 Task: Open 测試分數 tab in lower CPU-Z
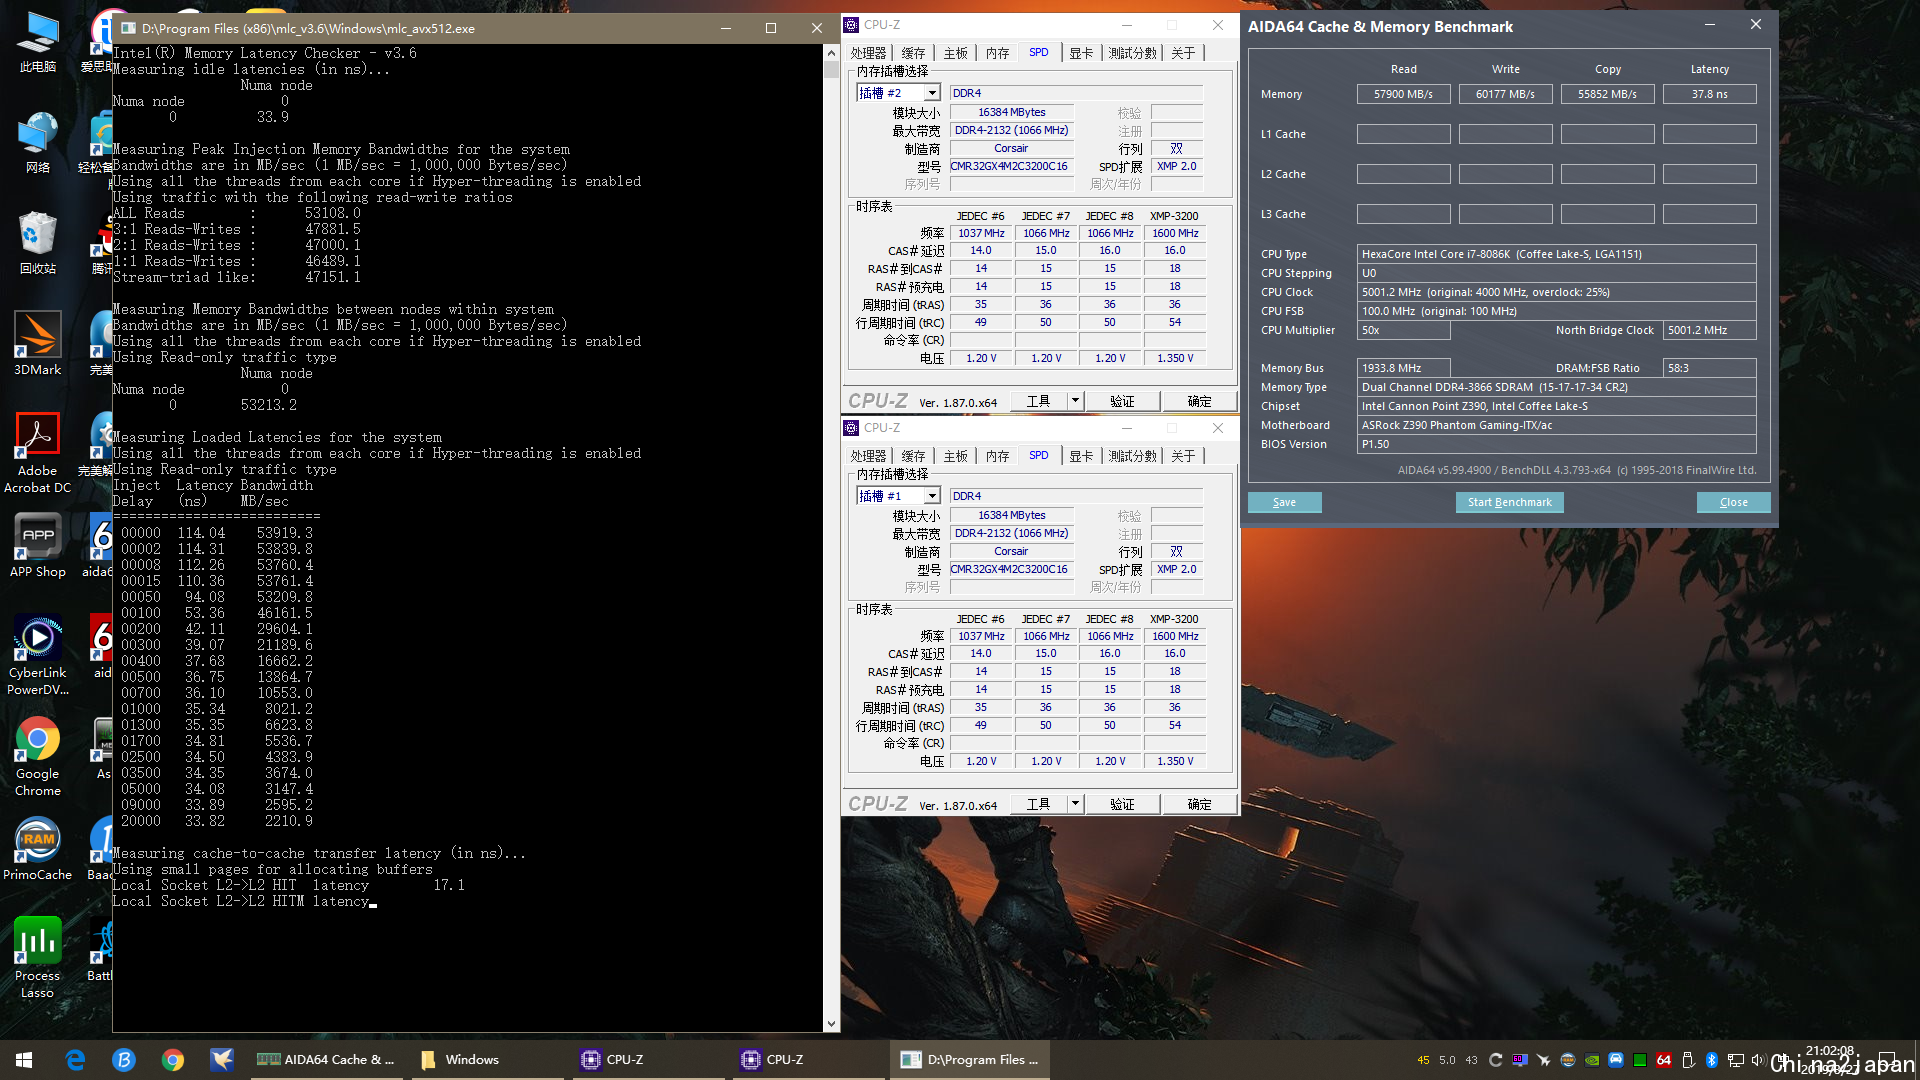[1133, 456]
